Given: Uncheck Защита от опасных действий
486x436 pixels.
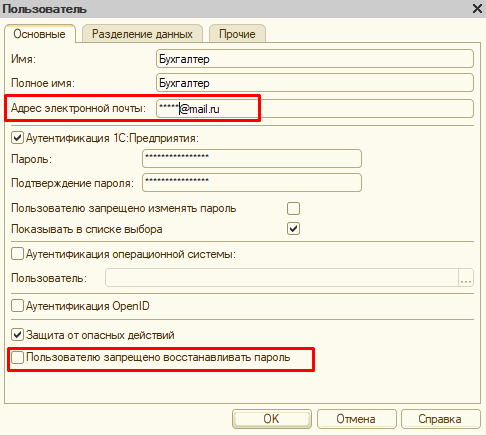Looking at the screenshot, I should tap(17, 335).
